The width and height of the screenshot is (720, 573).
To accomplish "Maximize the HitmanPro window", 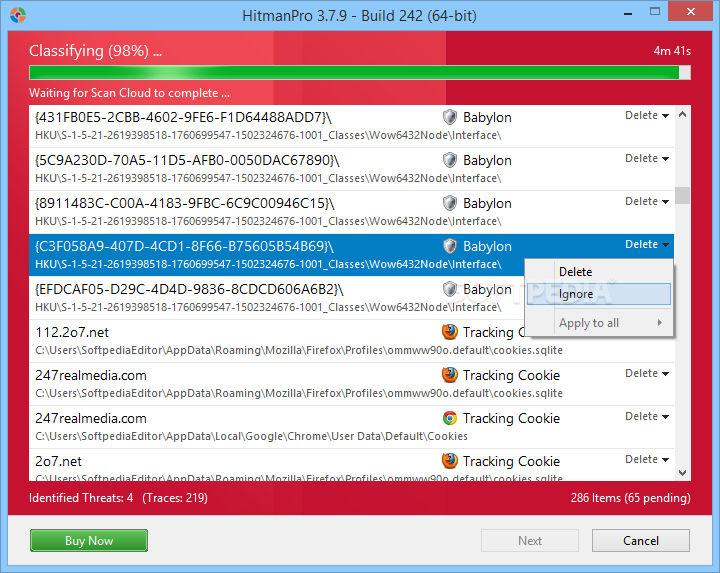I will pos(655,12).
